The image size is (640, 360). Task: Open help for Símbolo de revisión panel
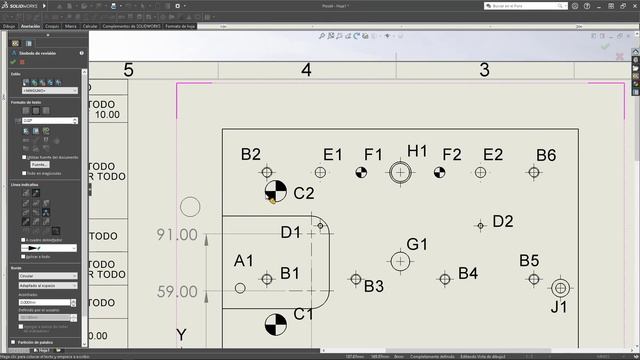tap(82, 53)
